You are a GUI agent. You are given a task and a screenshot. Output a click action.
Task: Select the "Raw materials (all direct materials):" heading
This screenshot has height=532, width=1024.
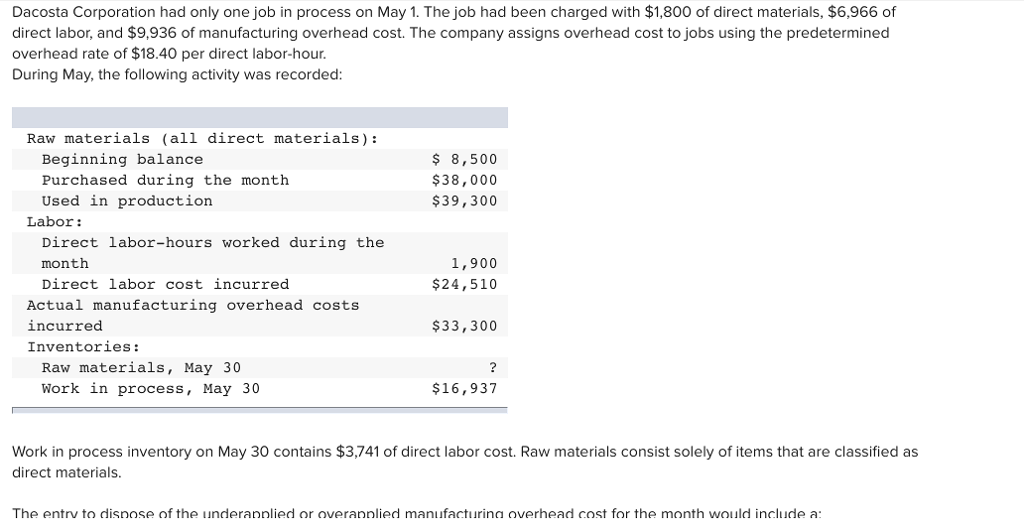click(202, 139)
